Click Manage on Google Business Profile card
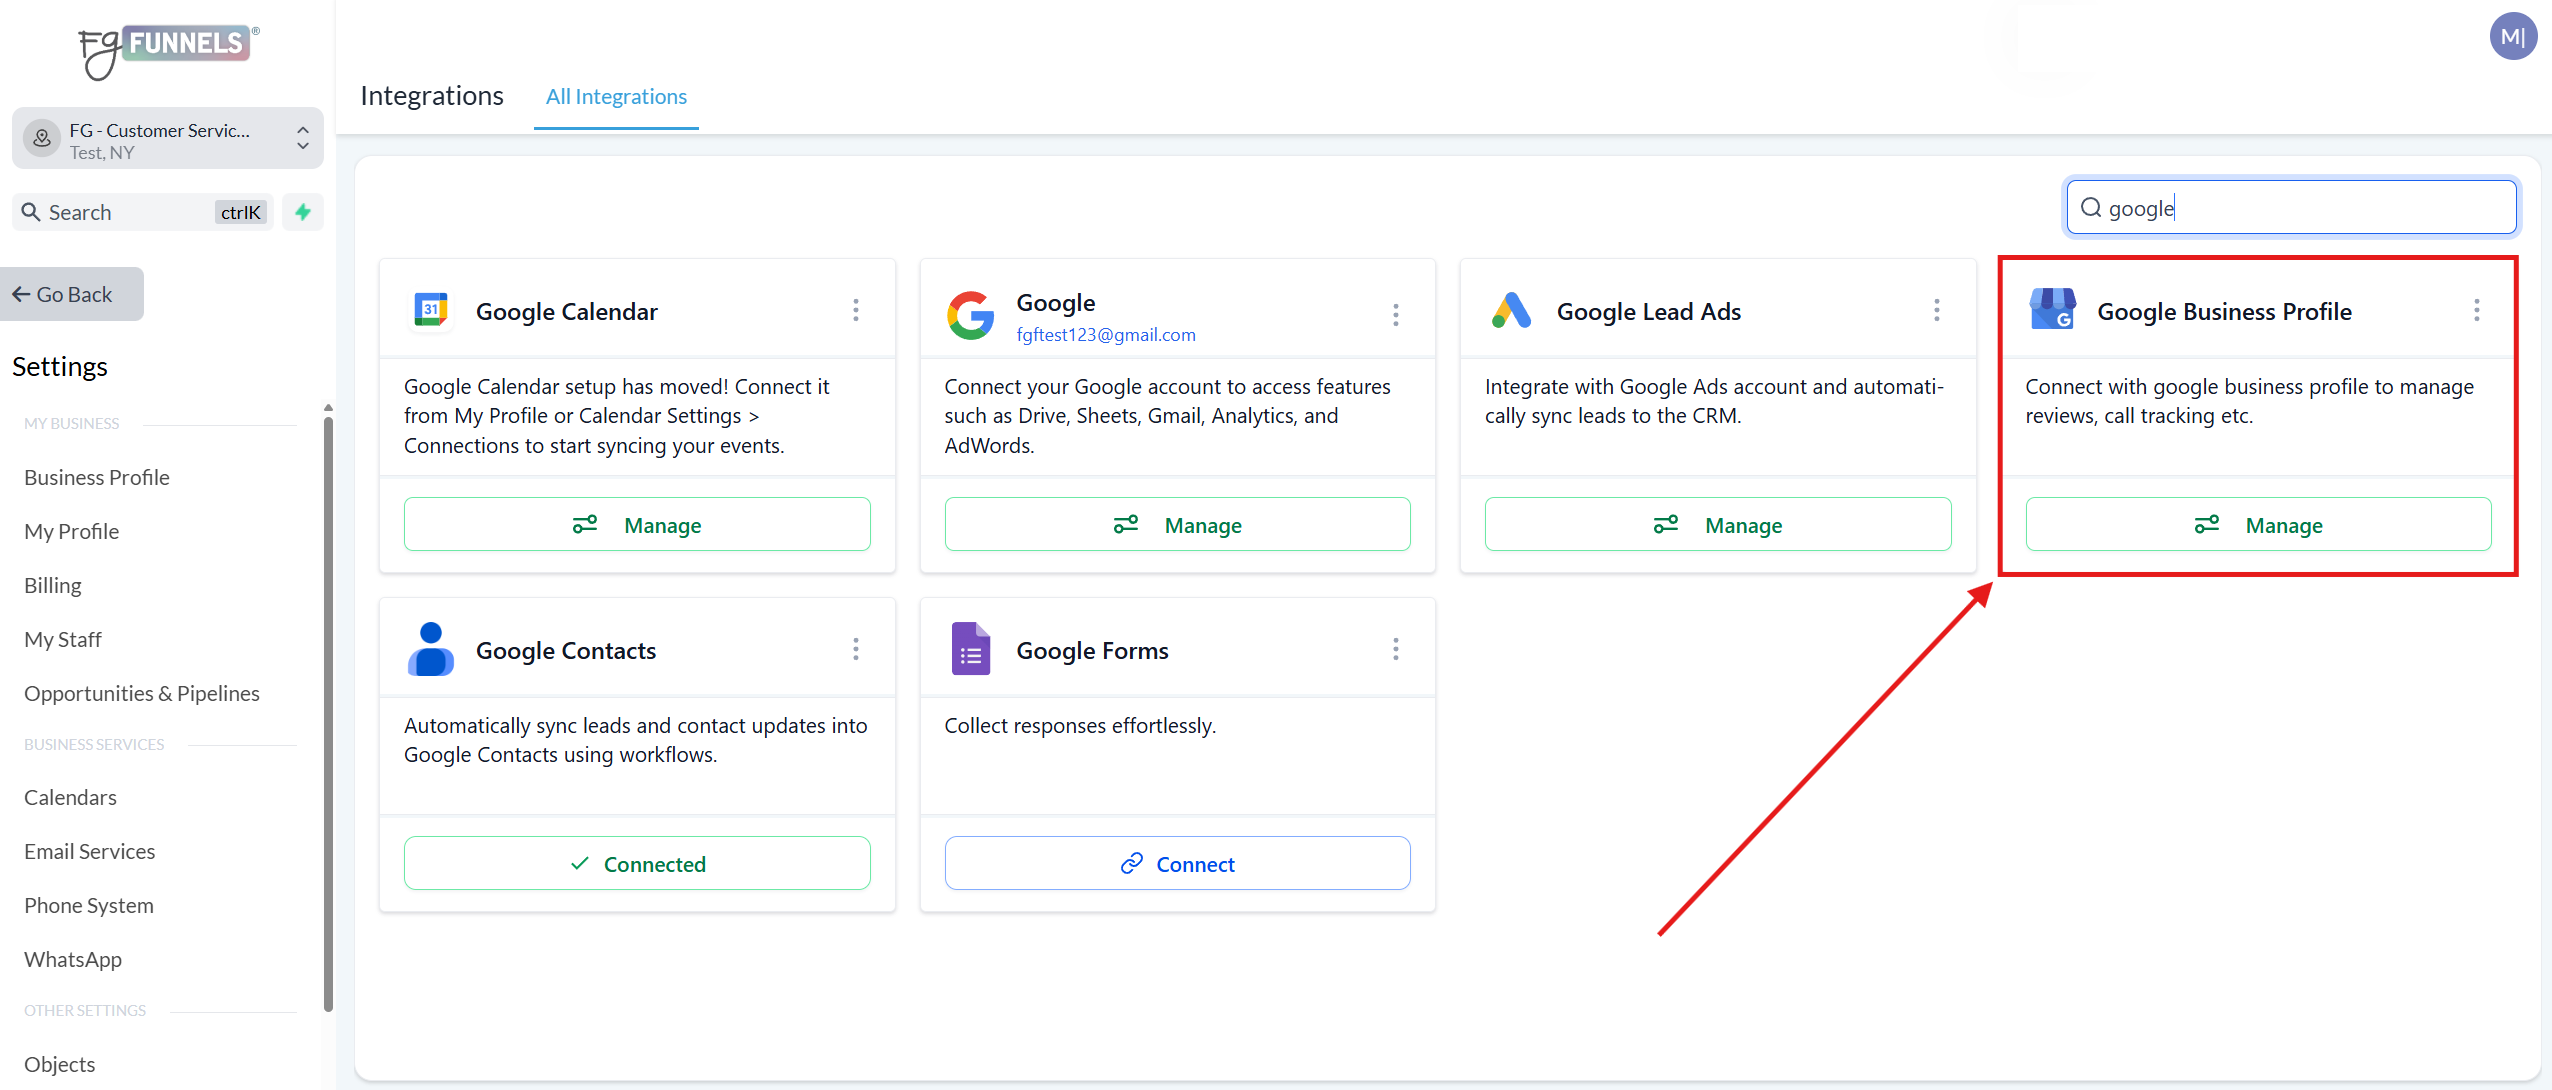This screenshot has width=2552, height=1090. [2258, 524]
